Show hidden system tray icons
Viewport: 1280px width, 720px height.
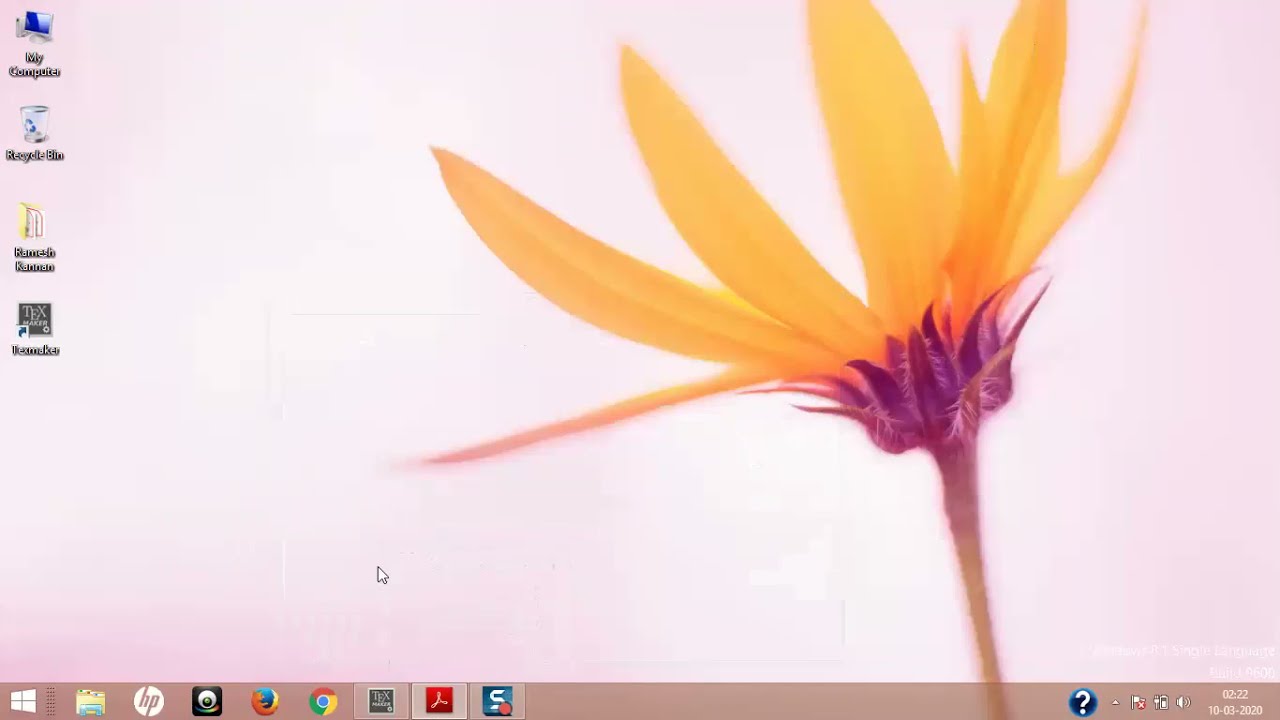[x=1115, y=702]
